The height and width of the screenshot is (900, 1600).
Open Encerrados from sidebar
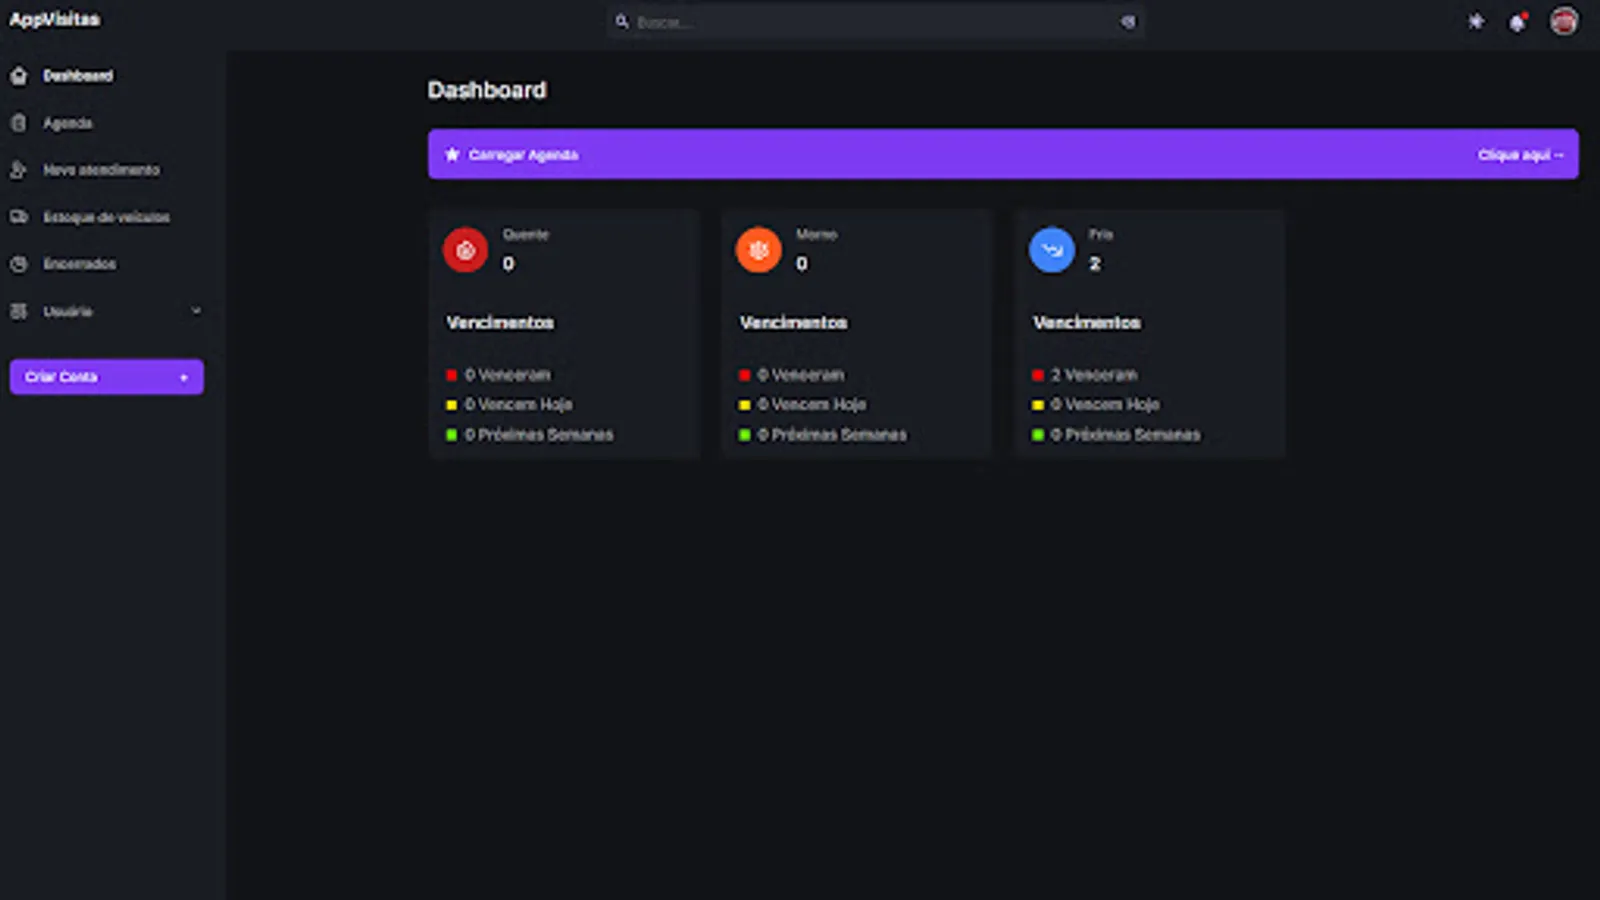(80, 264)
